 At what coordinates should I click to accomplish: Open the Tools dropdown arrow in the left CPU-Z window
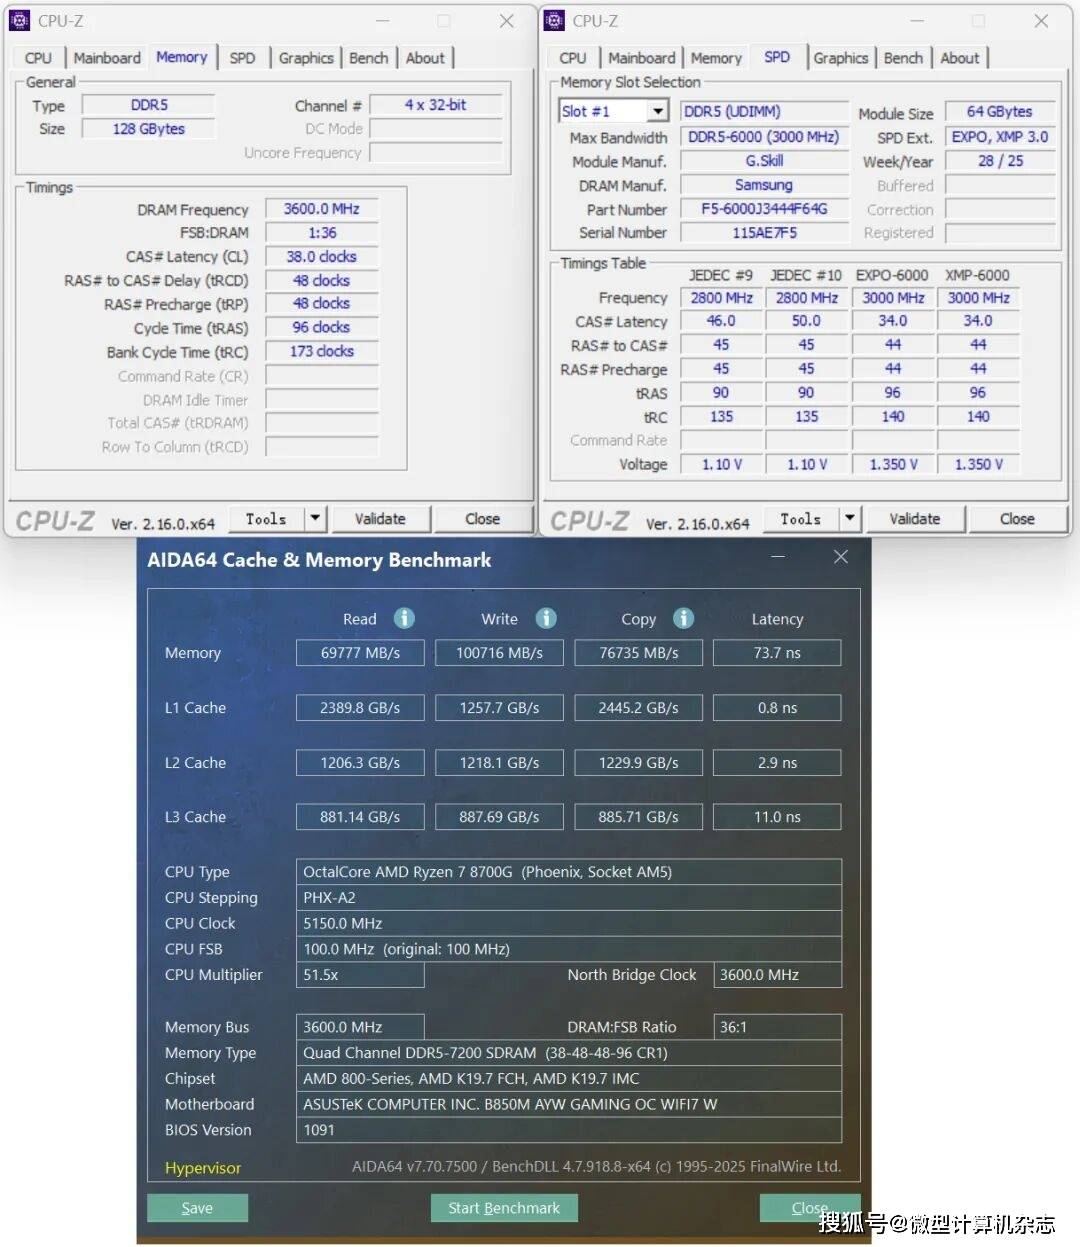tap(315, 518)
